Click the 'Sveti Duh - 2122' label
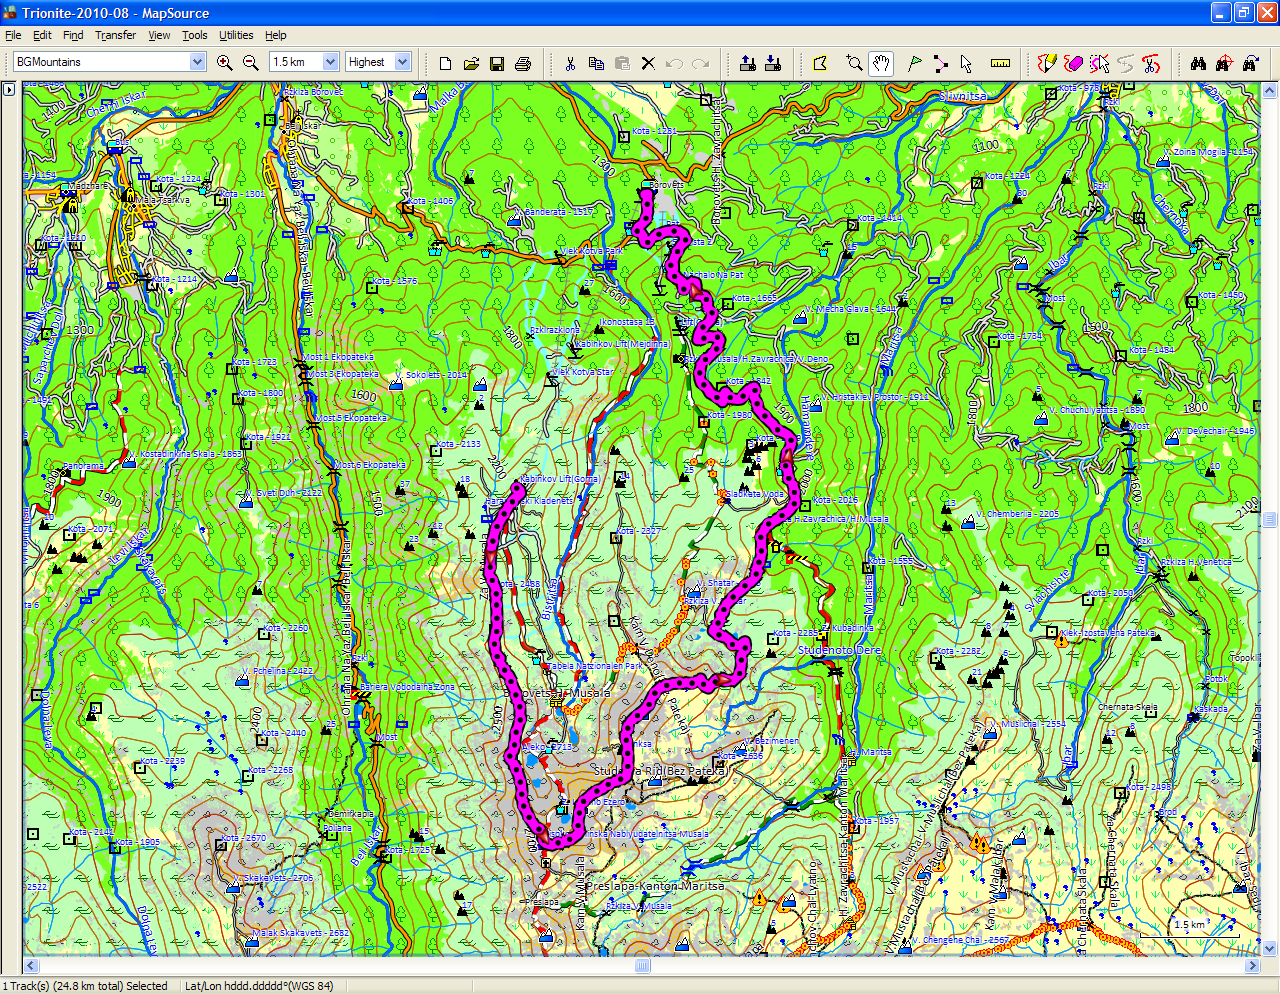1280x994 pixels. click(x=289, y=493)
